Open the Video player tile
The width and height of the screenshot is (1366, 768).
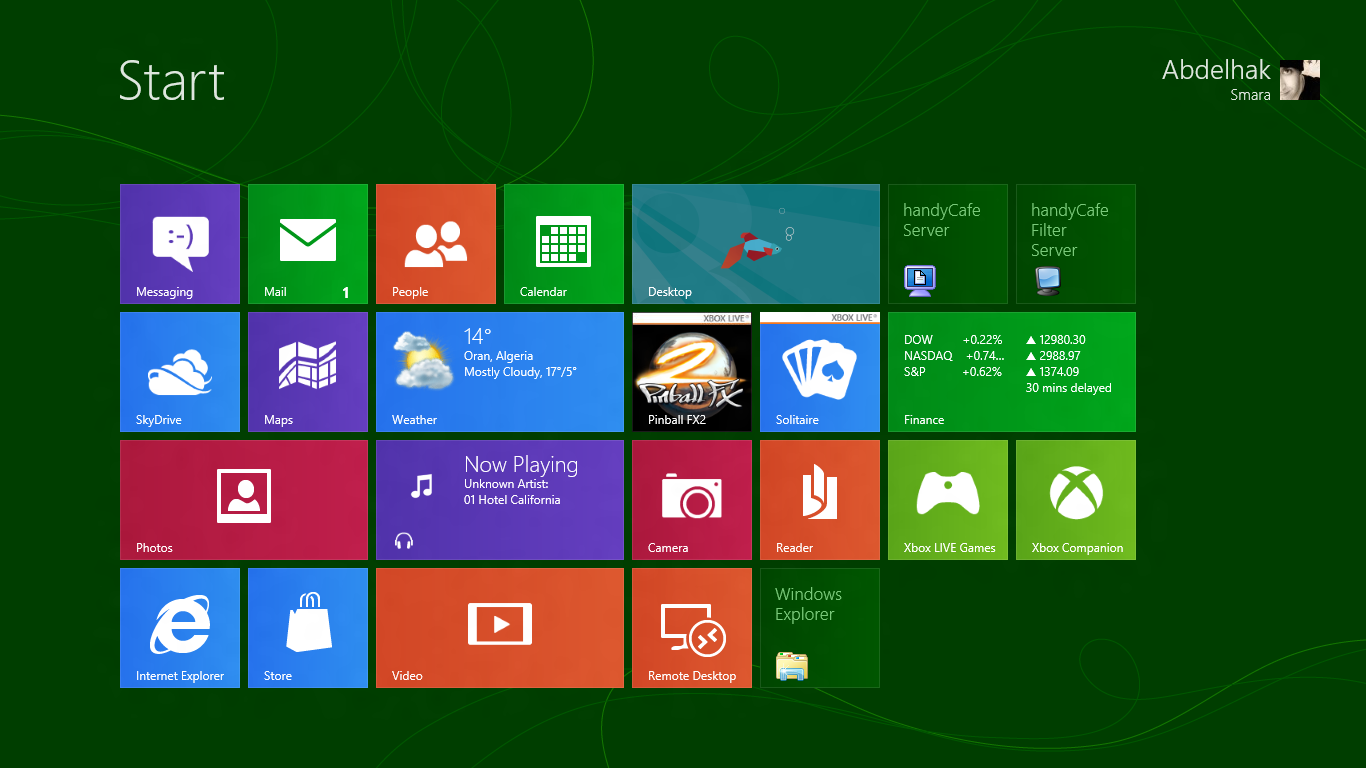point(500,628)
